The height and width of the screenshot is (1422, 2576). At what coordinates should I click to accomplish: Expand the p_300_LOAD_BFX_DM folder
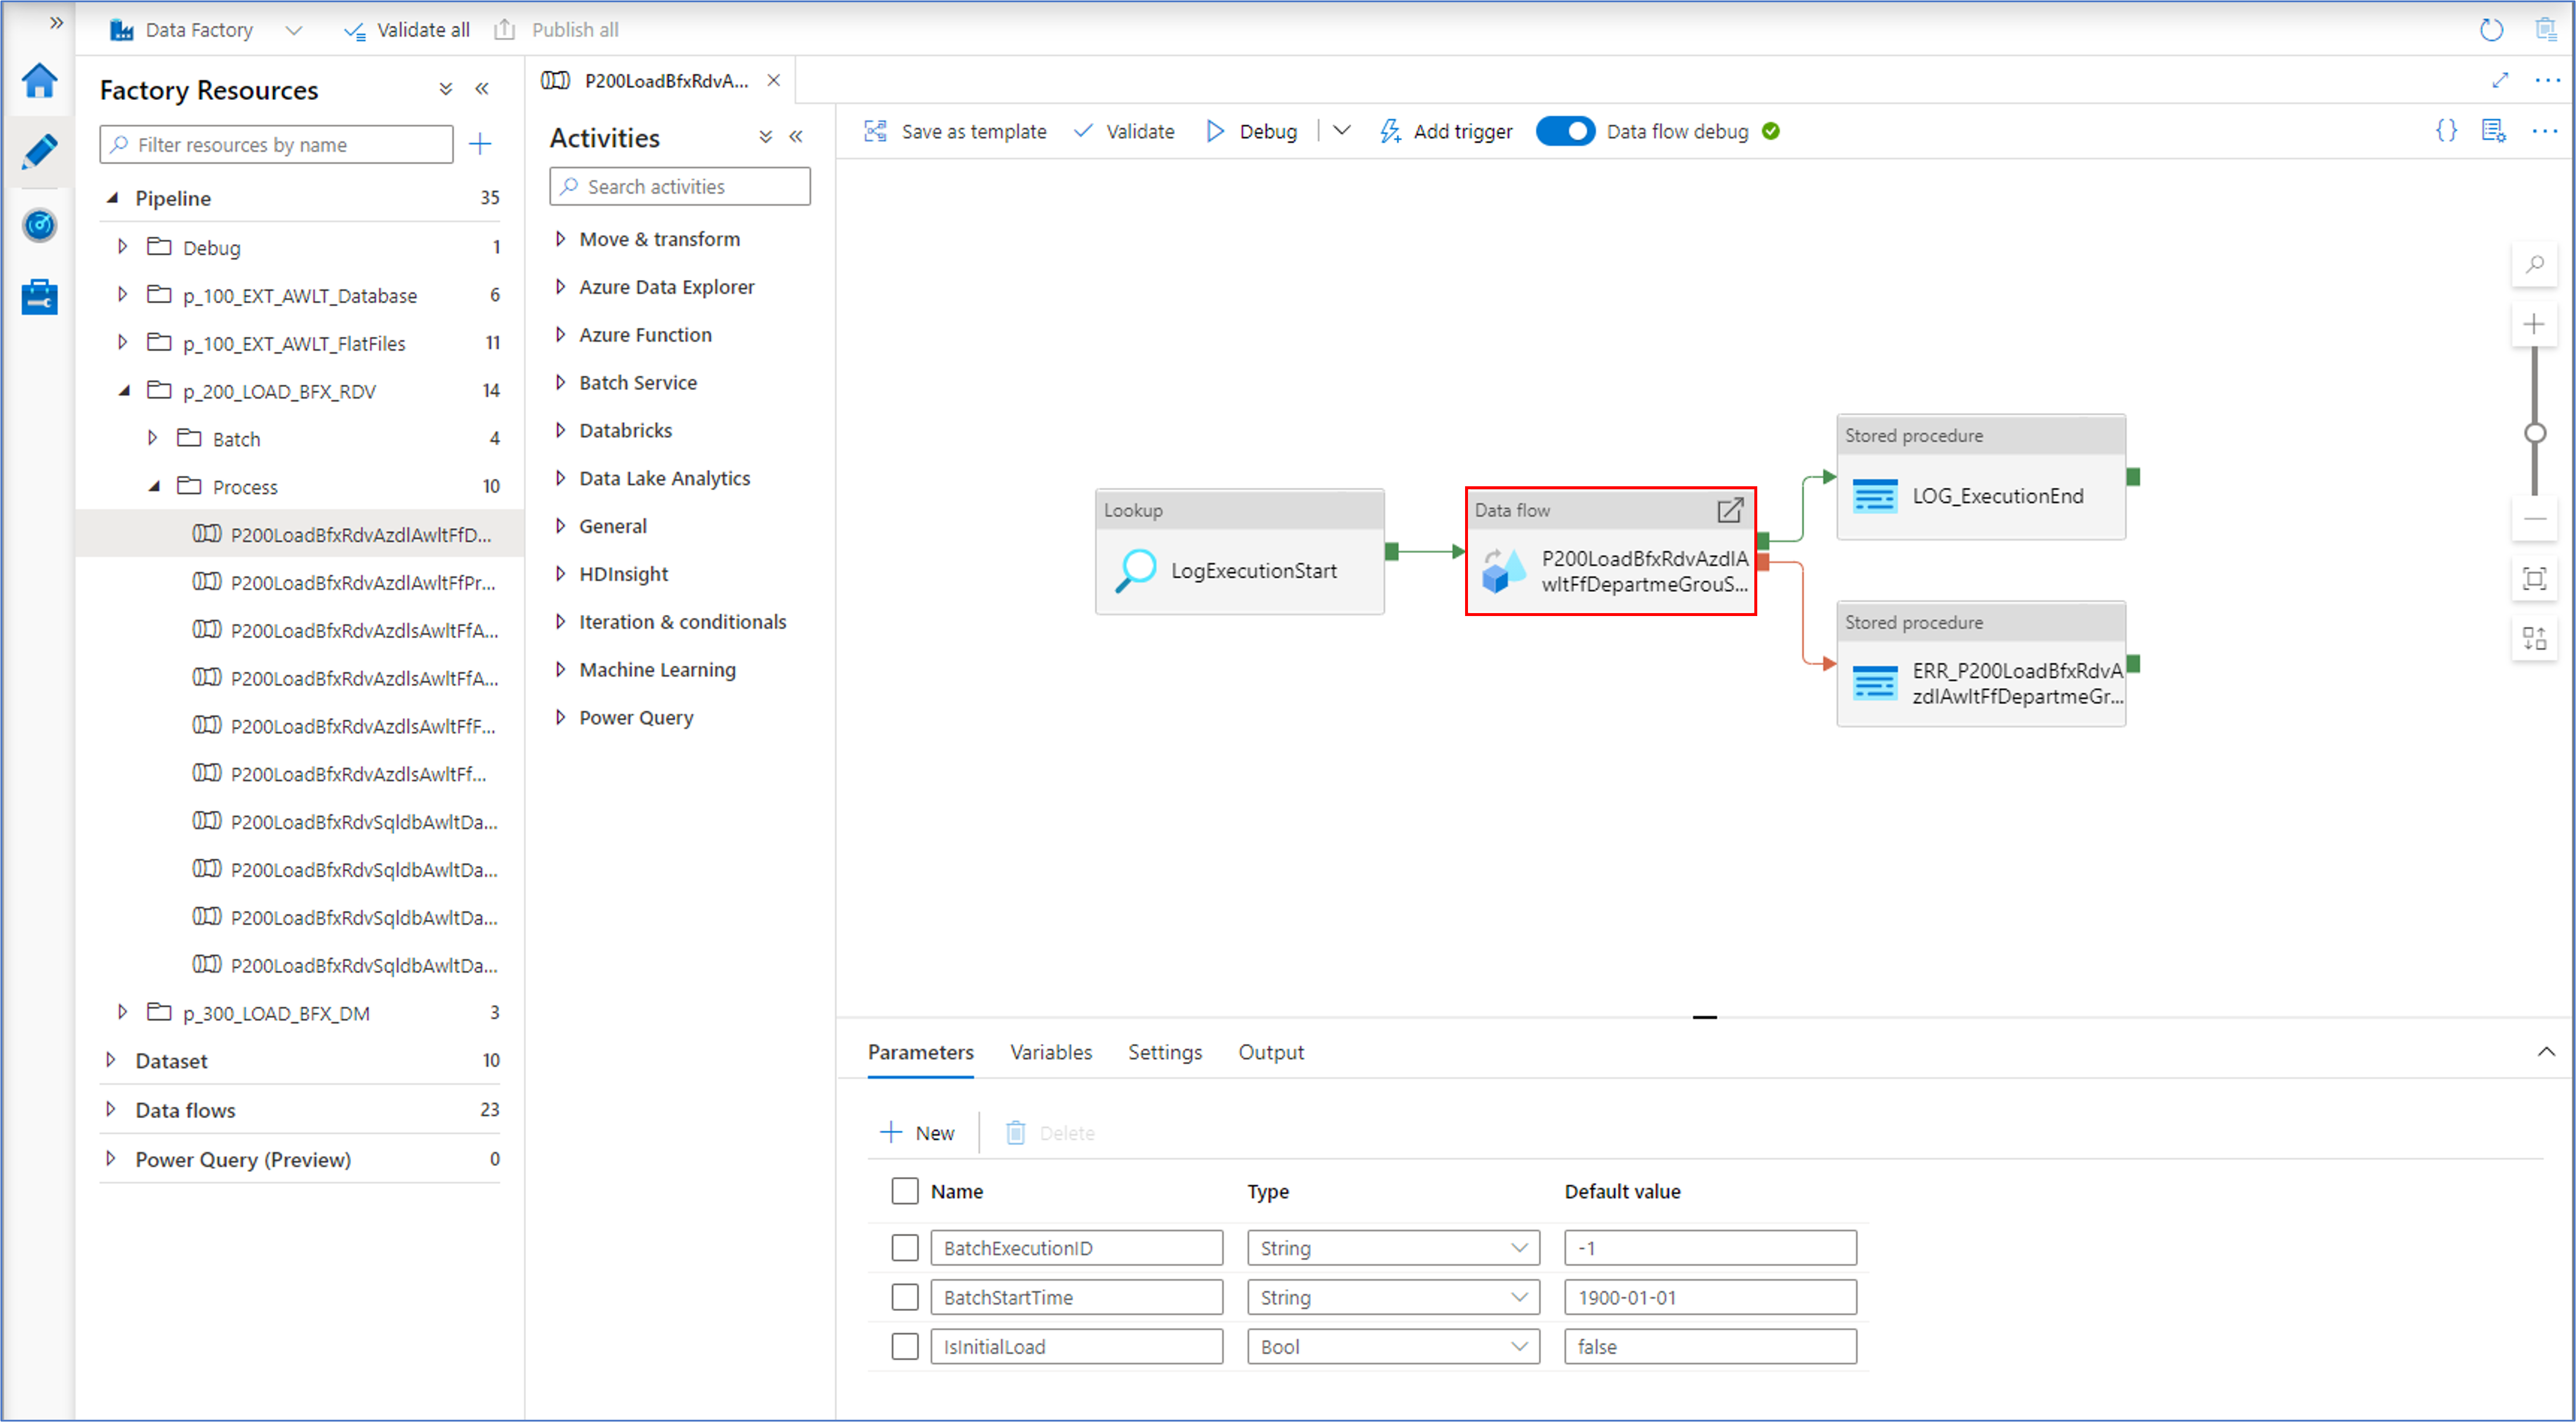pyautogui.click(x=122, y=1013)
